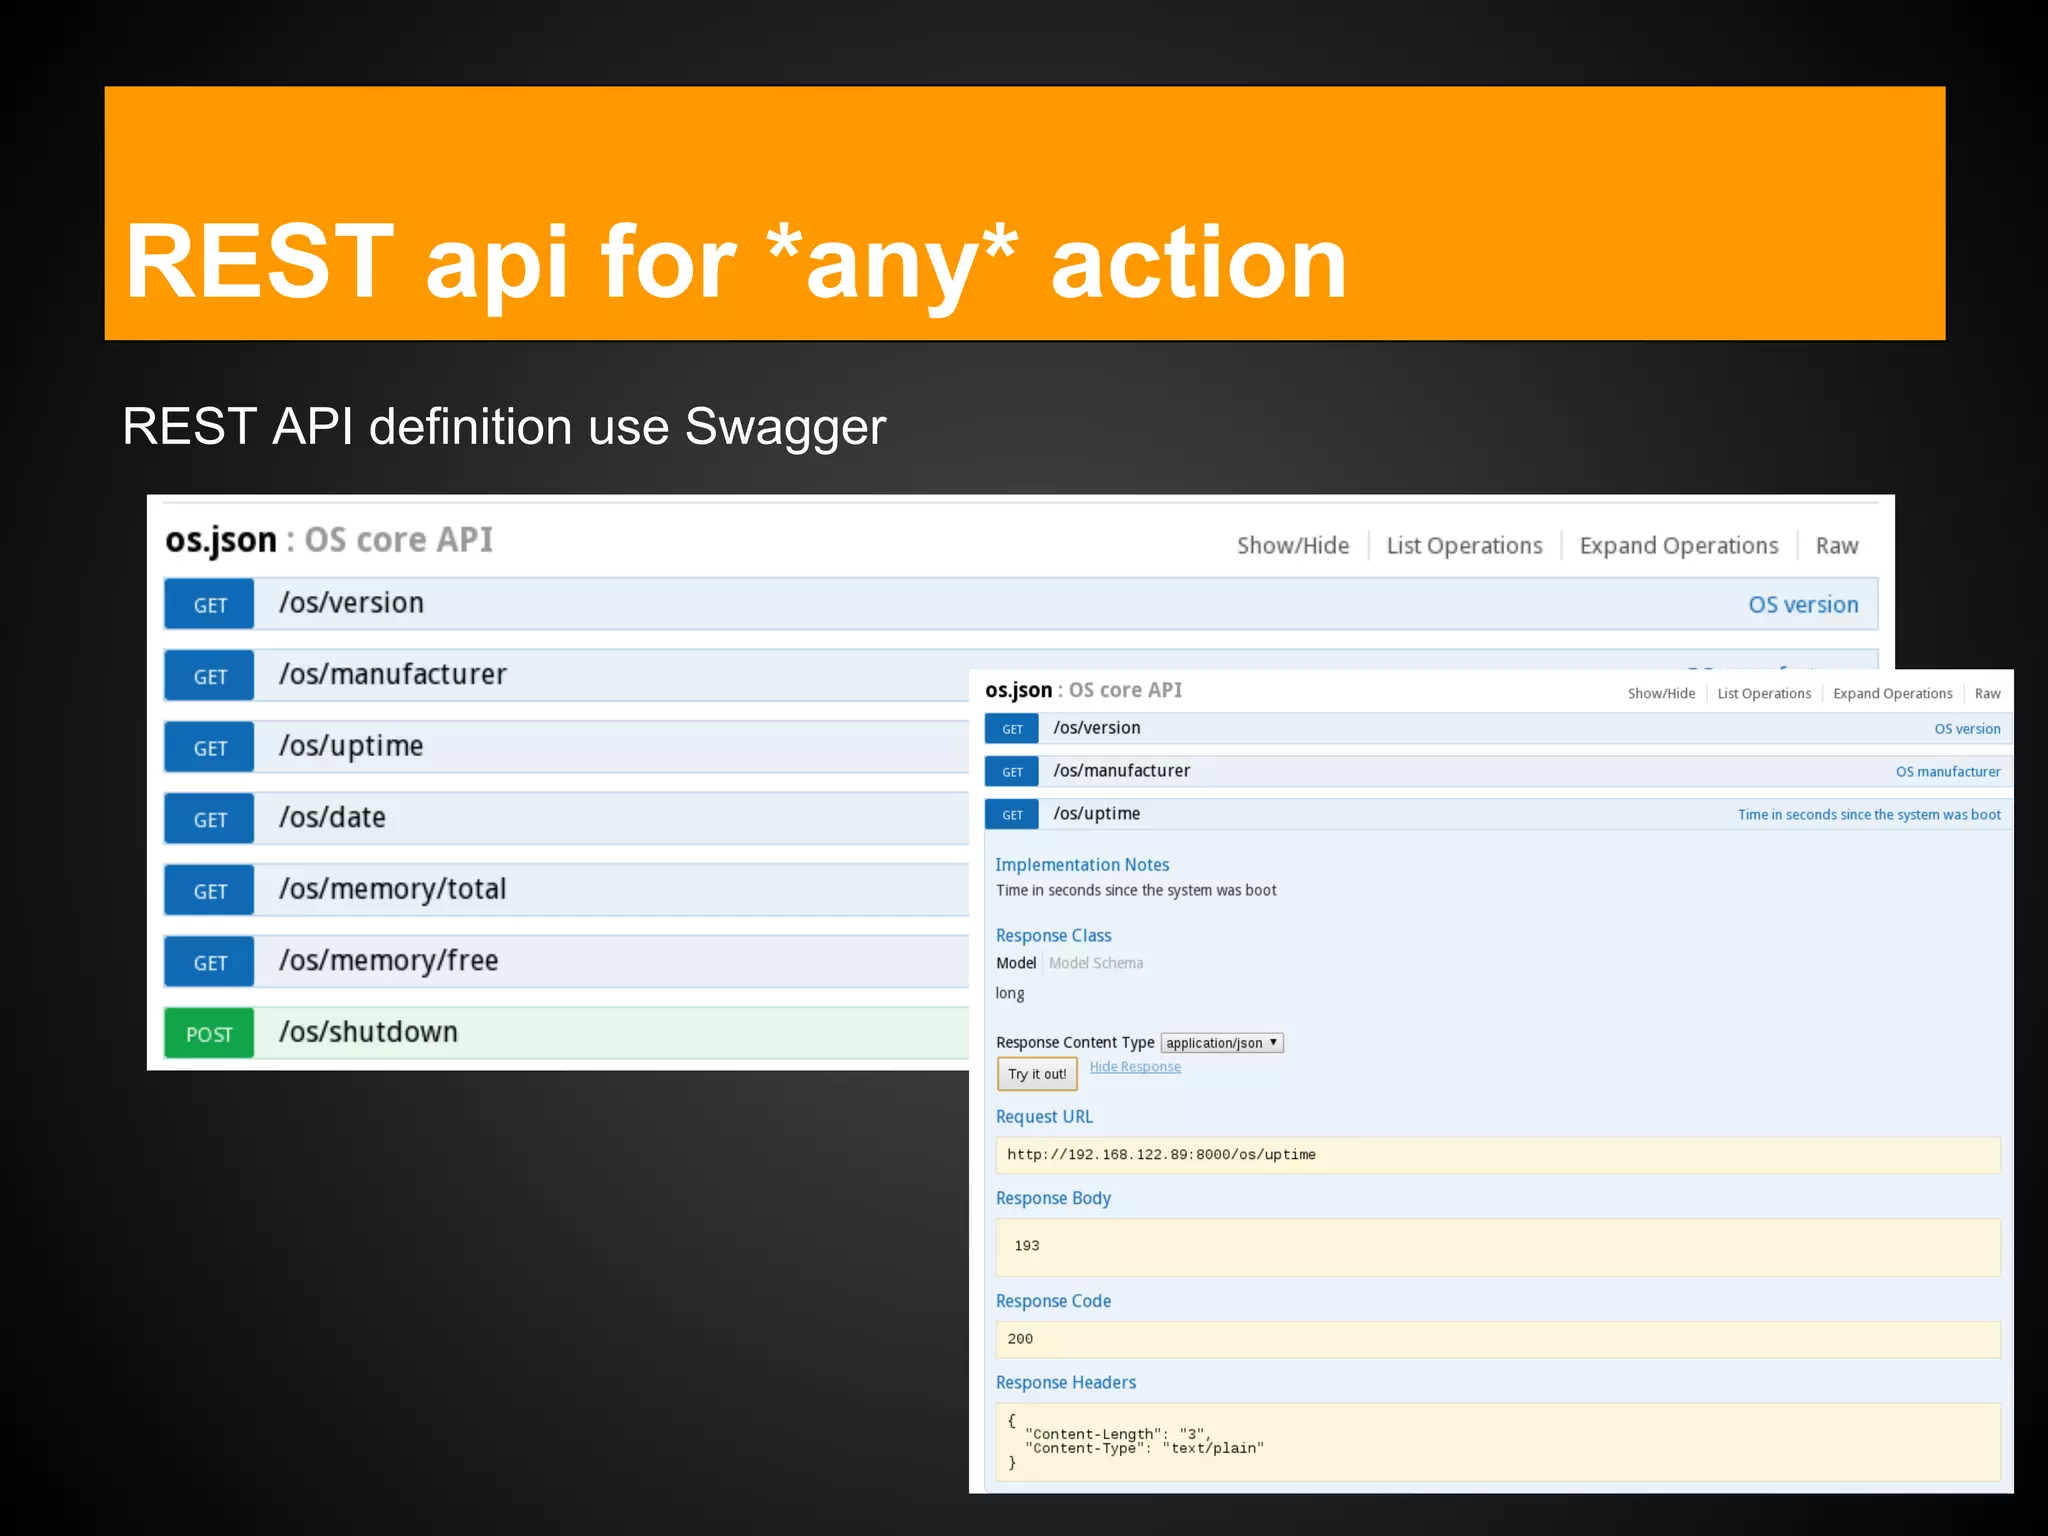The width and height of the screenshot is (2048, 1536).
Task: Click the Try it out! button
Action: click(x=1037, y=1074)
